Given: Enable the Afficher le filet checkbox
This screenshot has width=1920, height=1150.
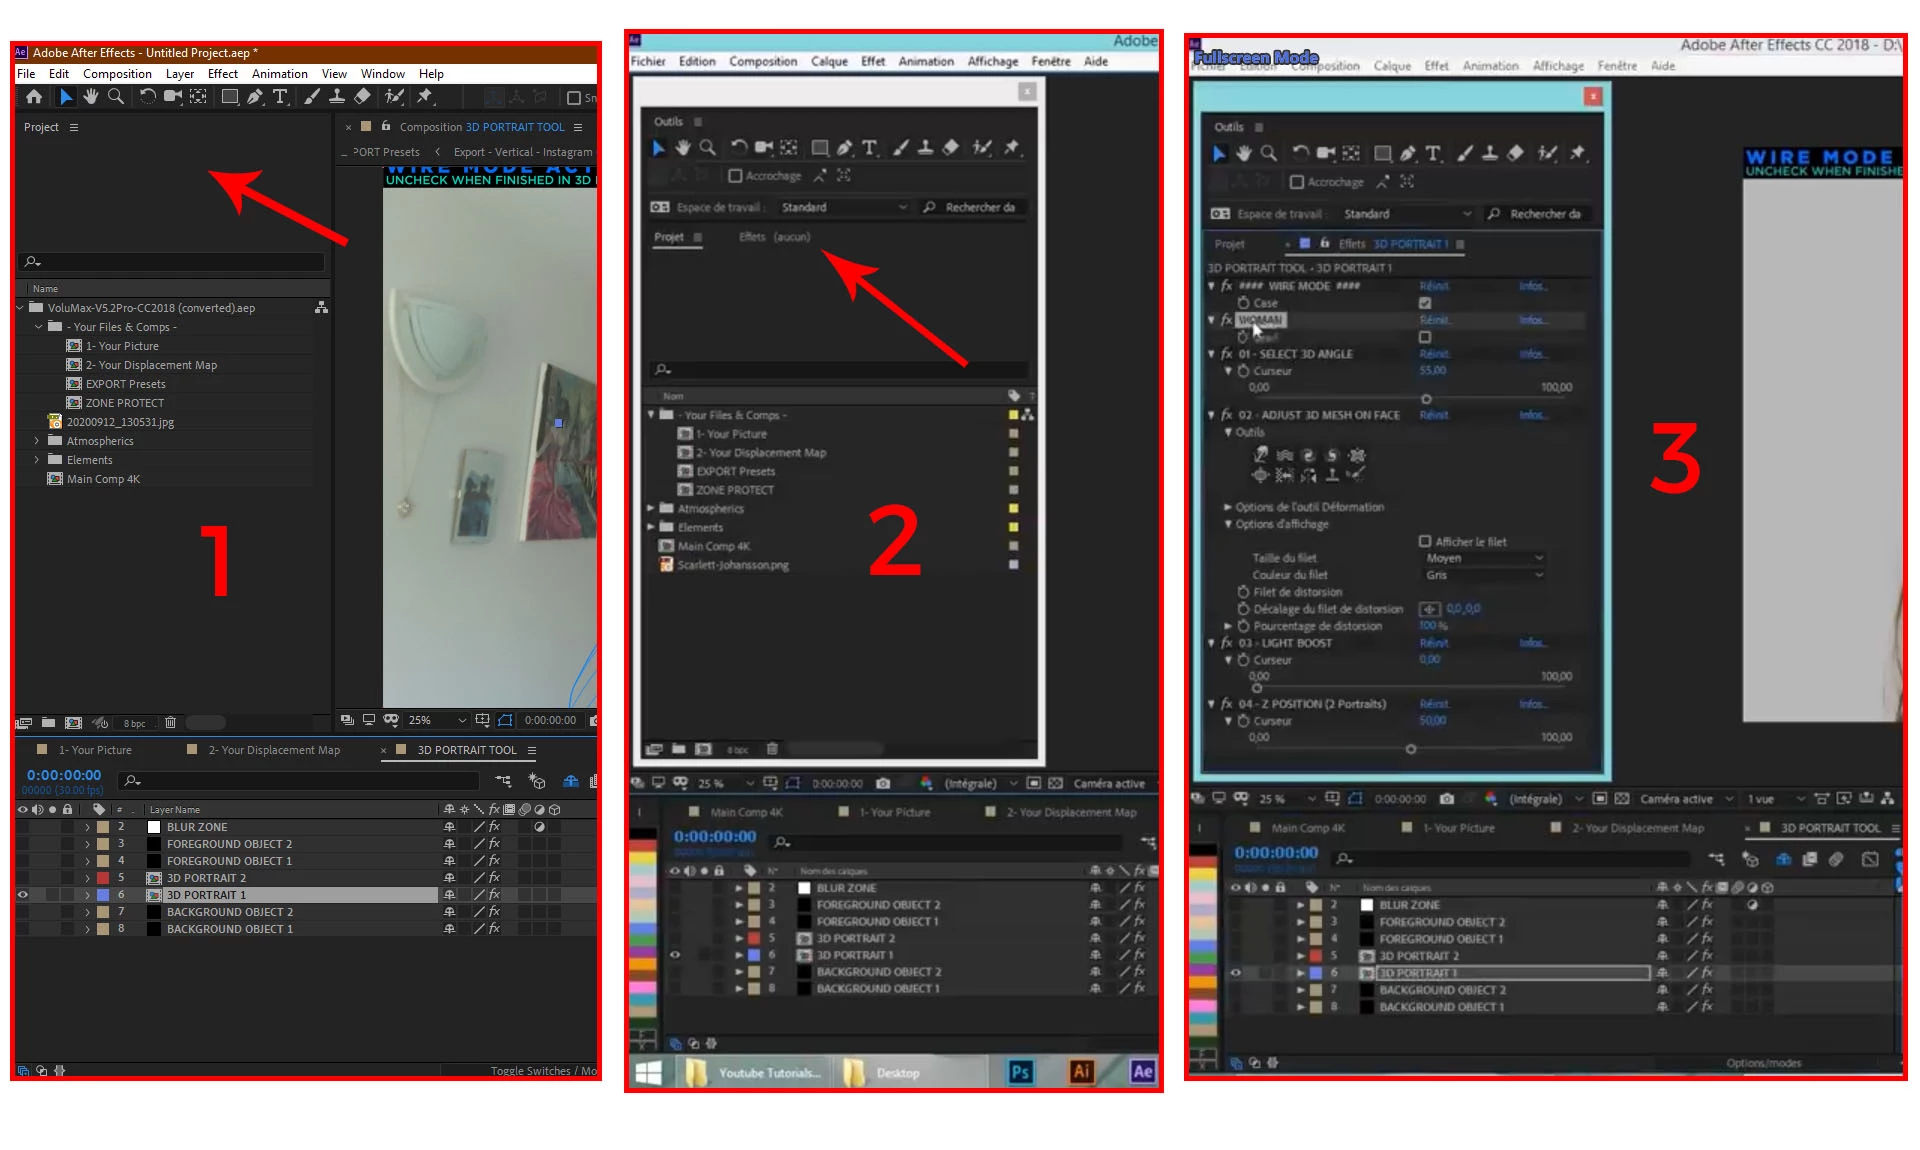Looking at the screenshot, I should pyautogui.click(x=1425, y=541).
